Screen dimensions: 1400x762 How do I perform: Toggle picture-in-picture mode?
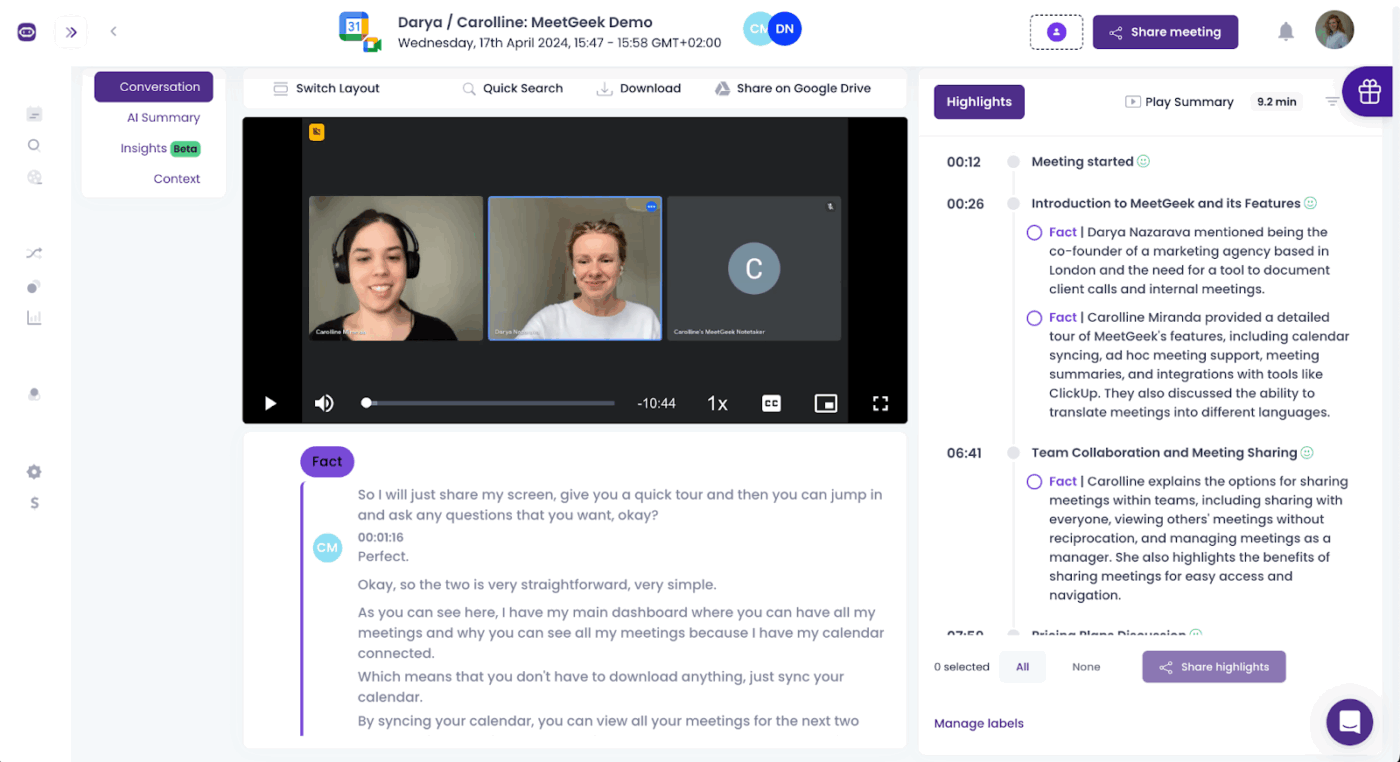click(x=826, y=403)
